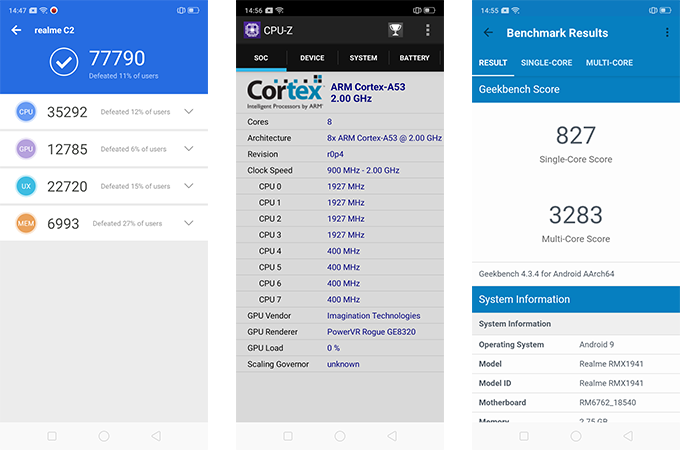Image resolution: width=680 pixels, height=450 pixels.
Task: Tap back arrow in Benchmark Results
Action: (x=488, y=32)
